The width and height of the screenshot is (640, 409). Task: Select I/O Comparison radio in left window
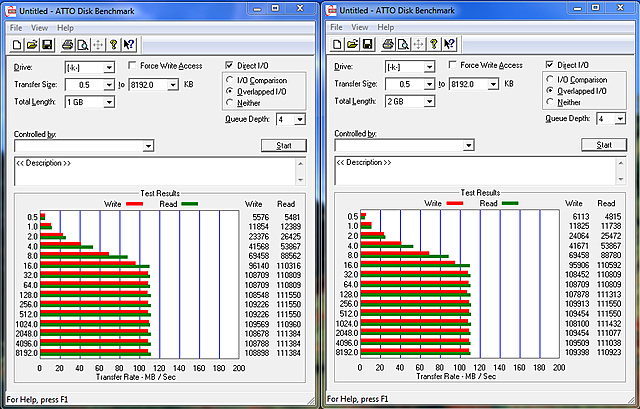pos(230,80)
